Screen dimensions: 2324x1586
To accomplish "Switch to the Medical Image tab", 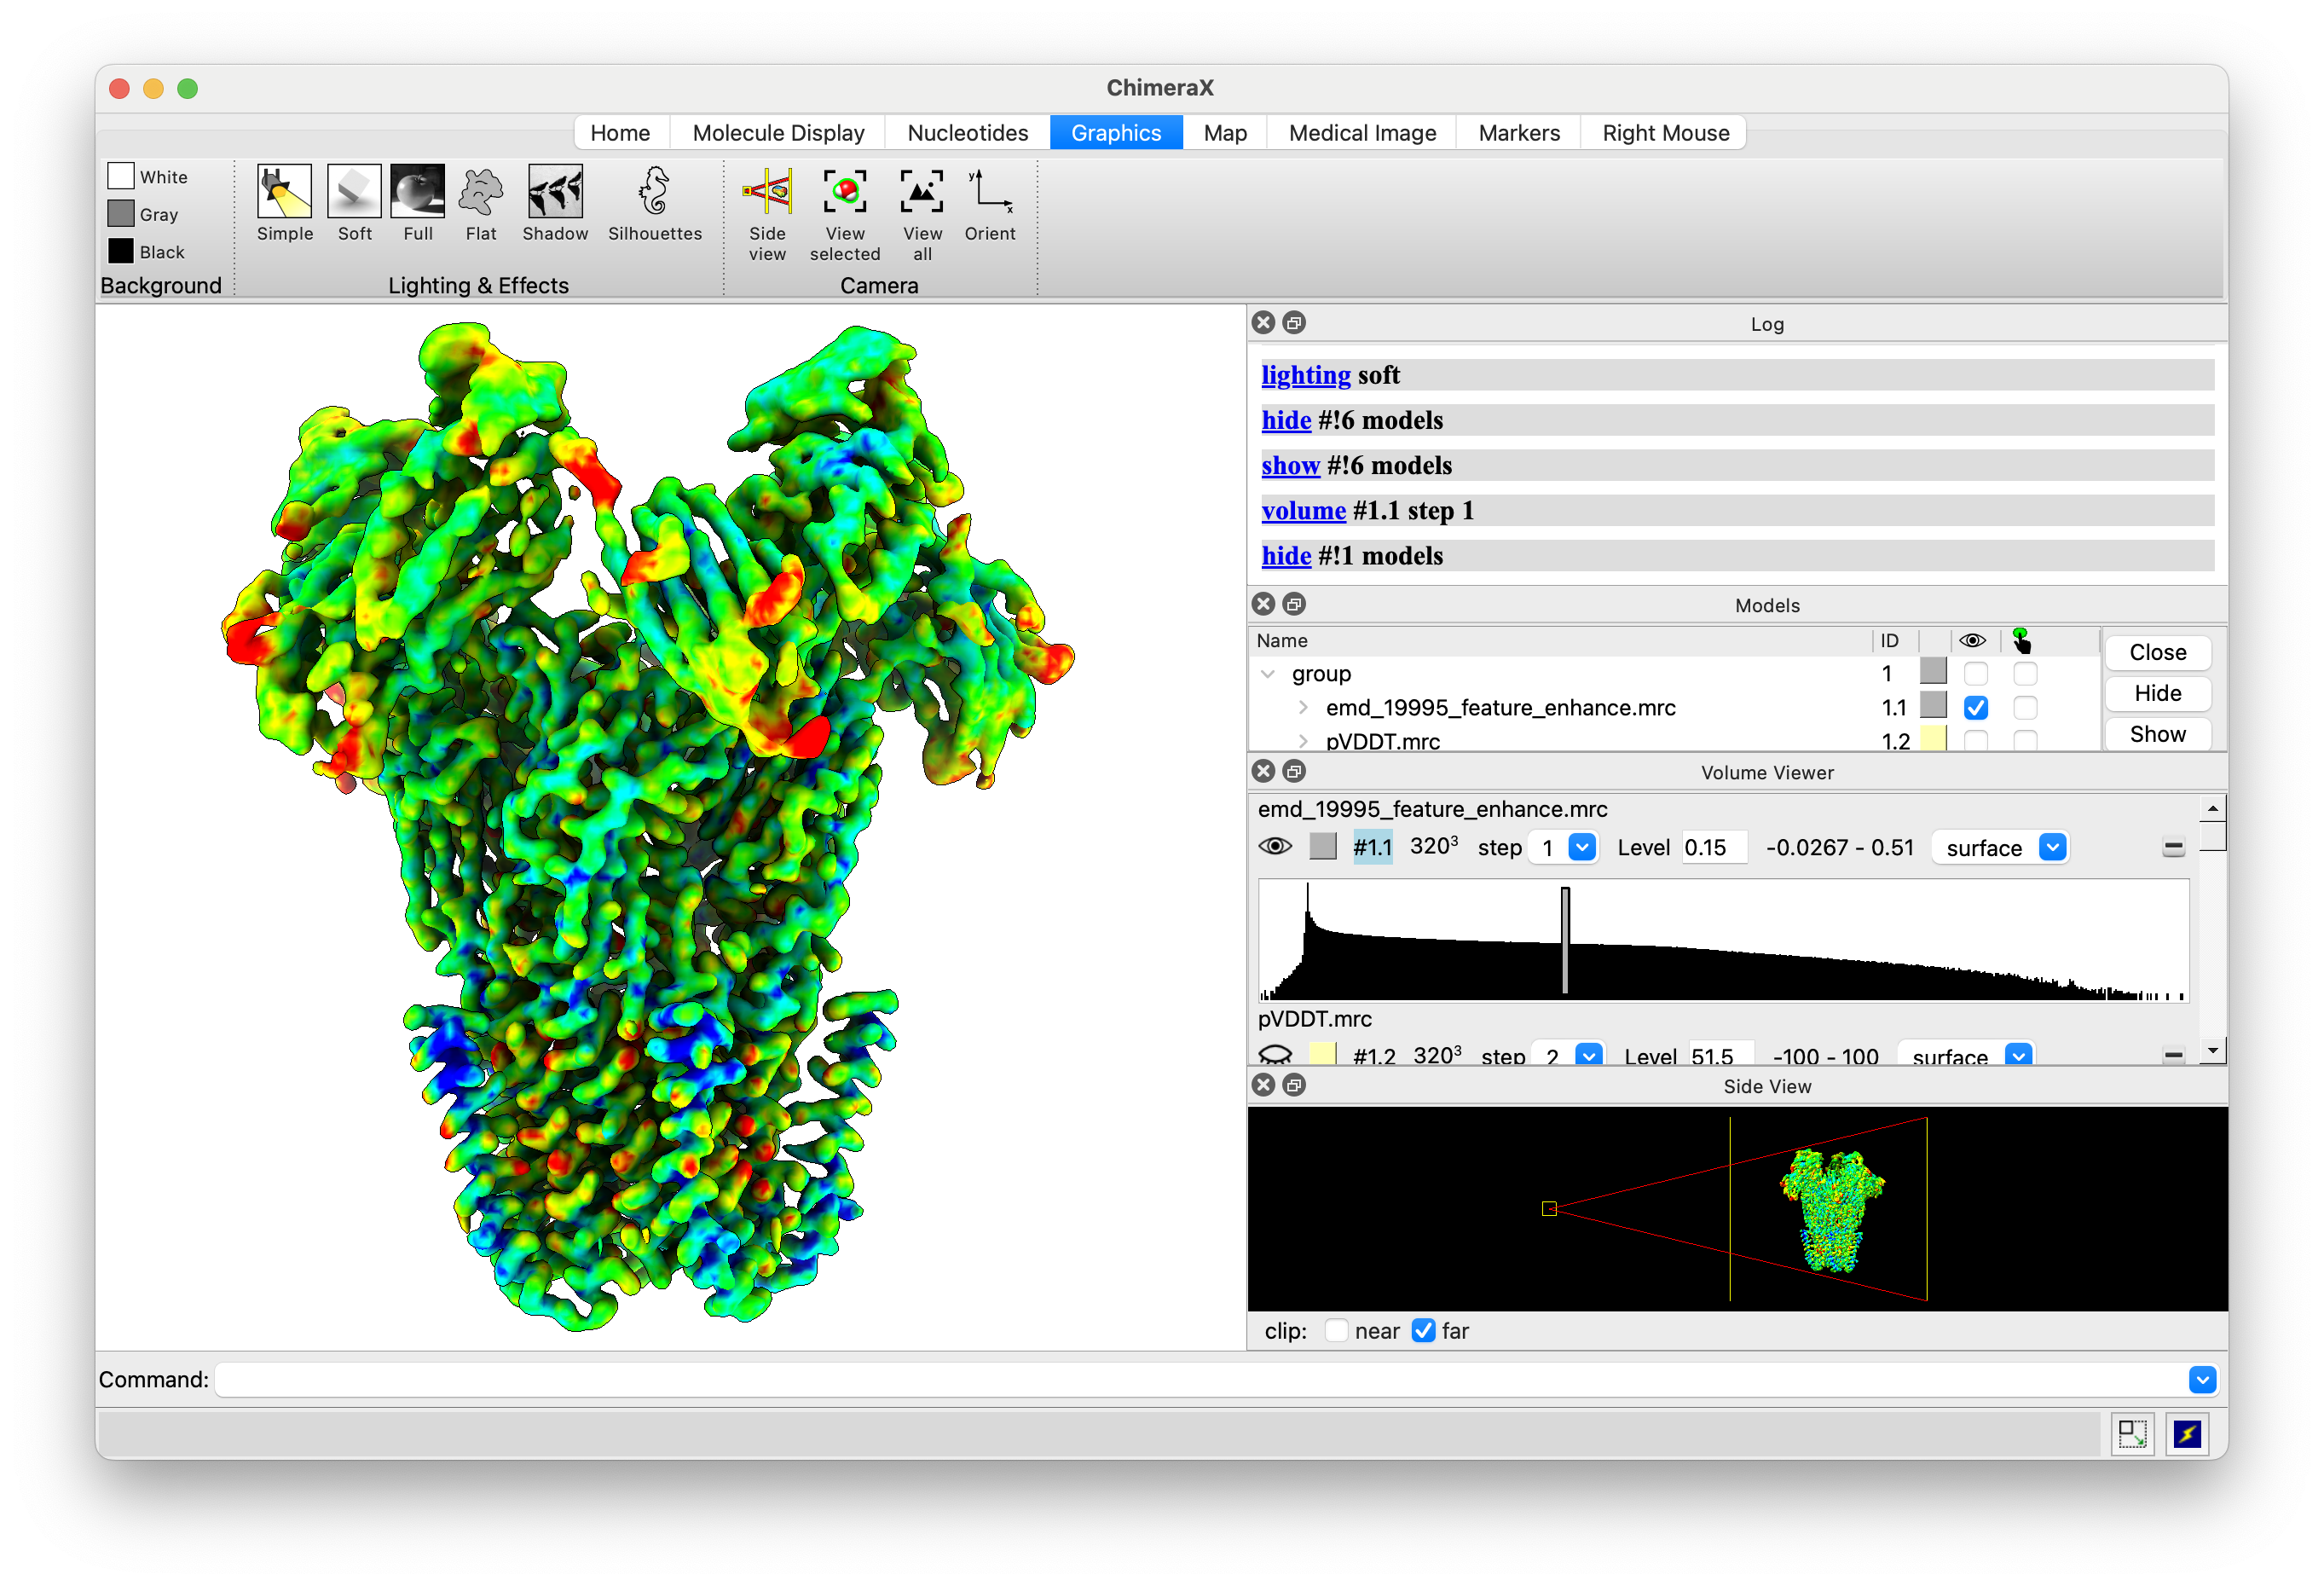I will point(1362,133).
